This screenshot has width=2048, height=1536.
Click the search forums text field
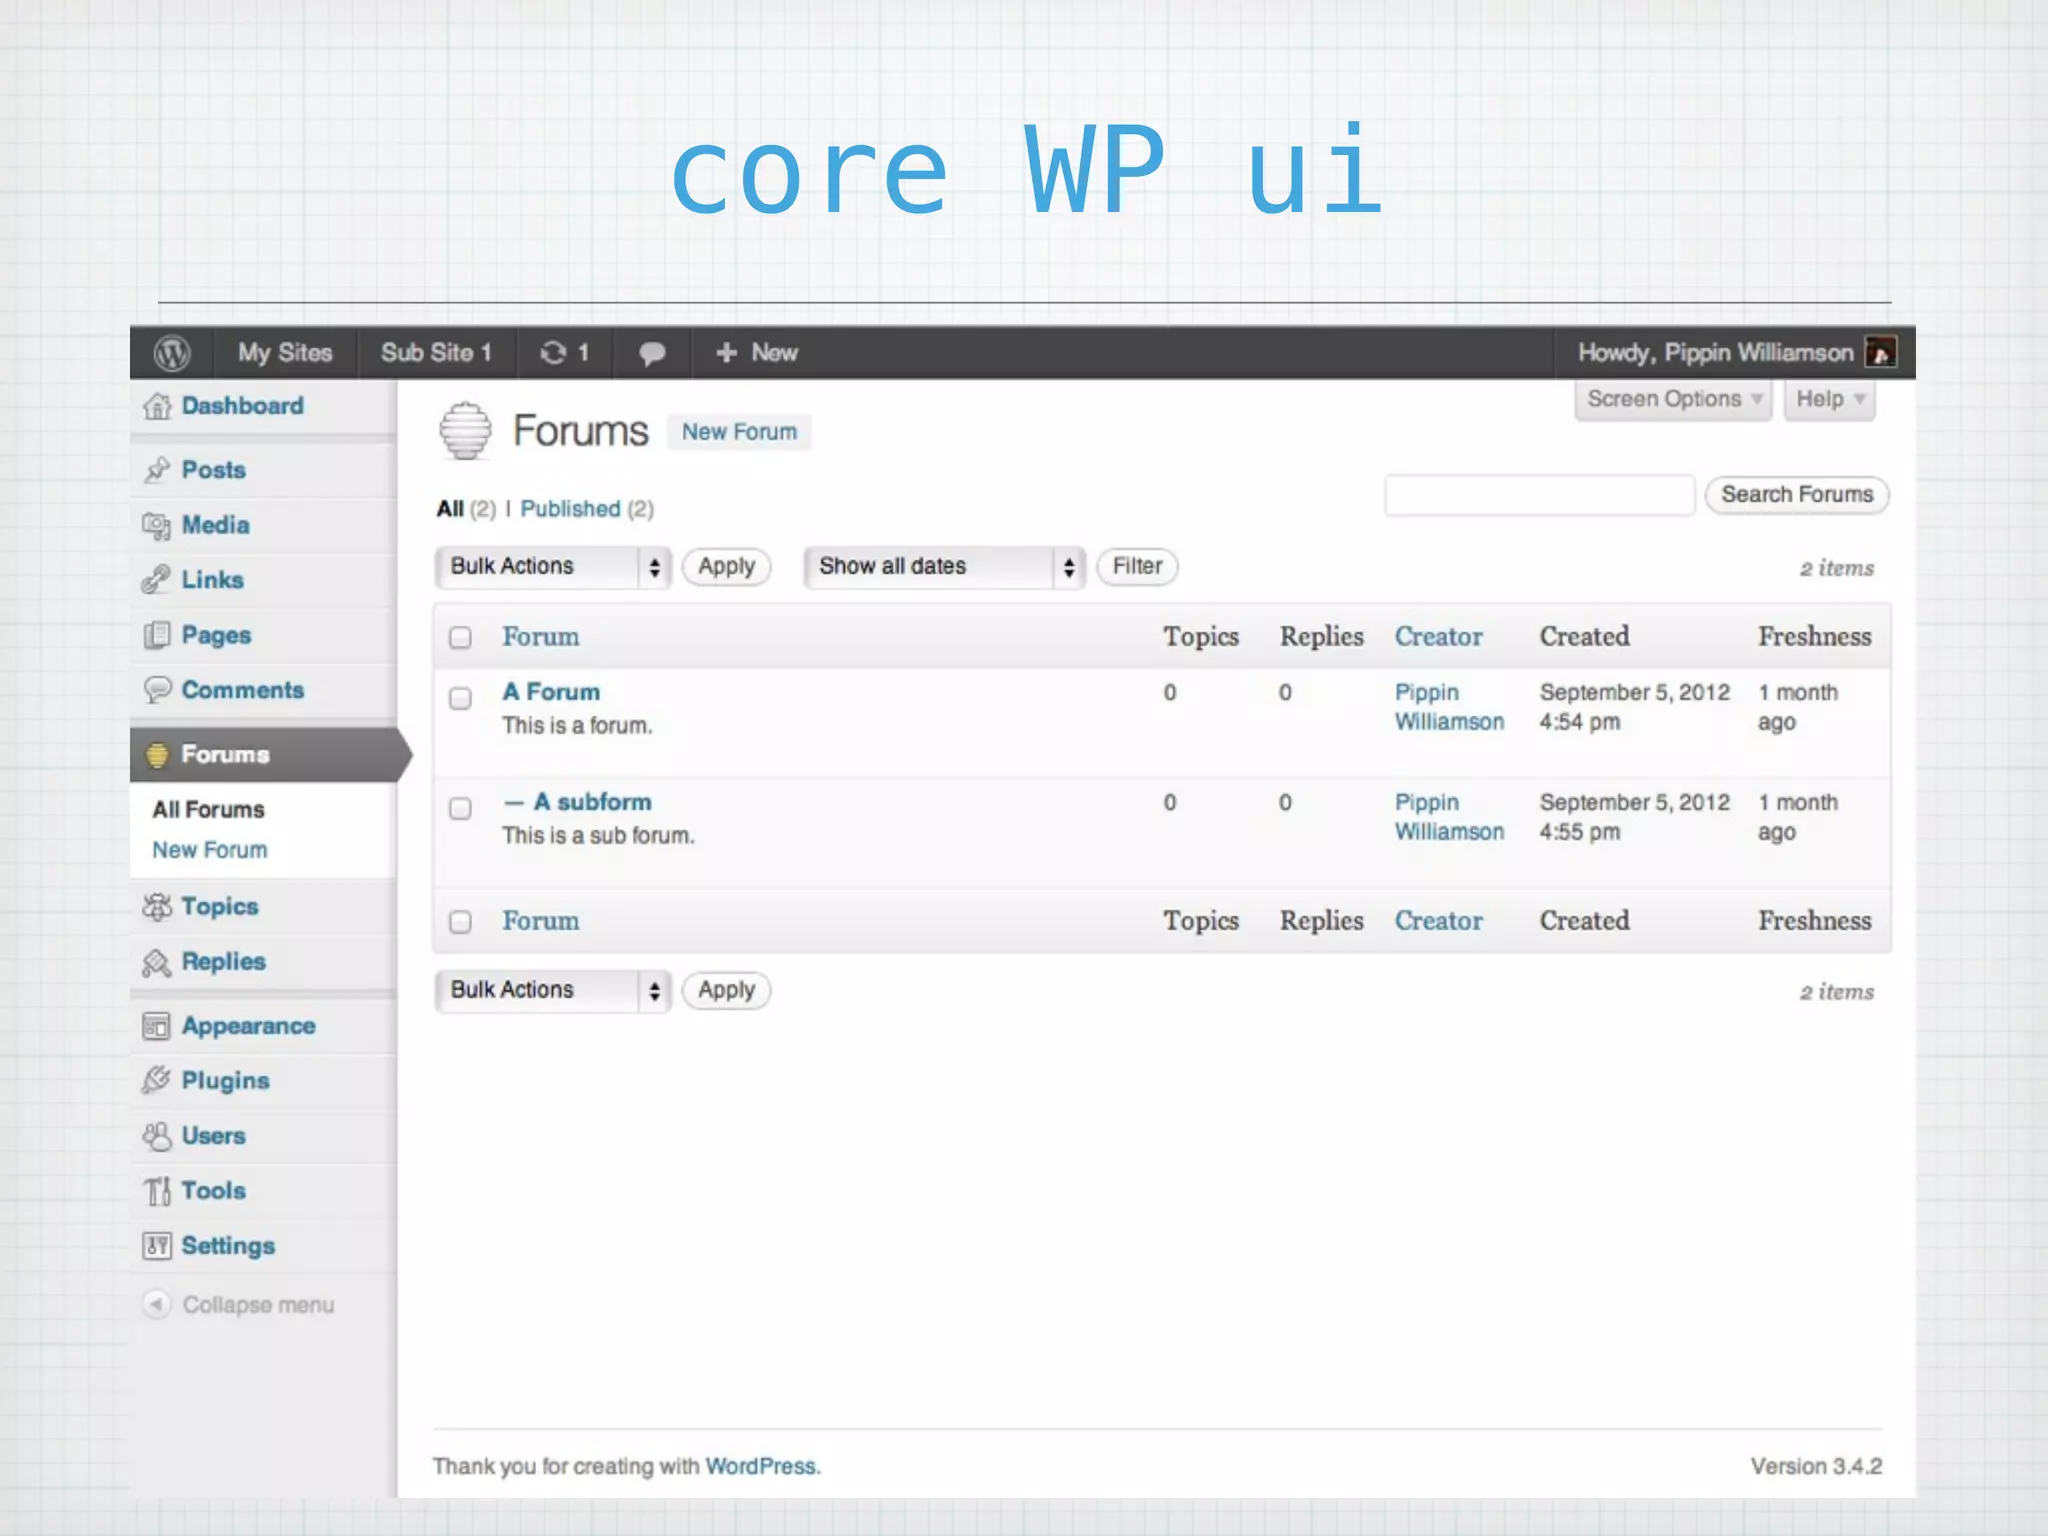[x=1540, y=495]
